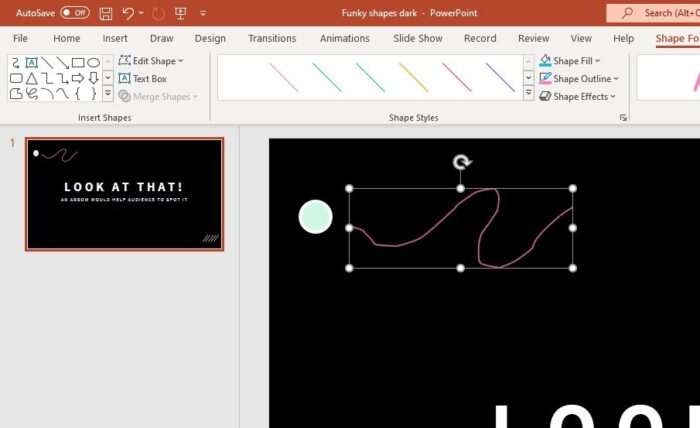Switch to the Draw tab
The image size is (700, 428).
click(x=161, y=38)
